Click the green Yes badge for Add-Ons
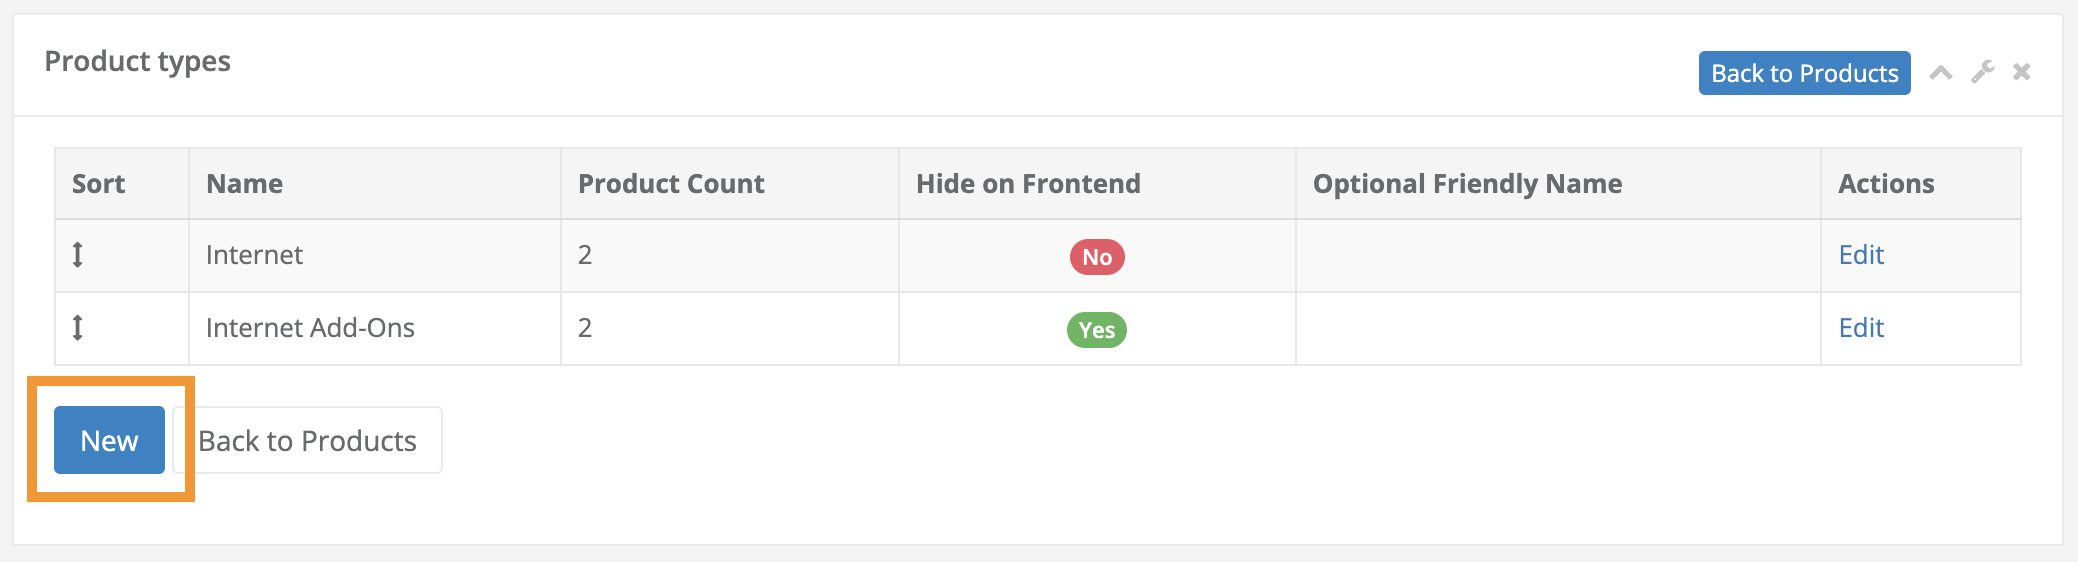The width and height of the screenshot is (2078, 562). pyautogui.click(x=1097, y=330)
